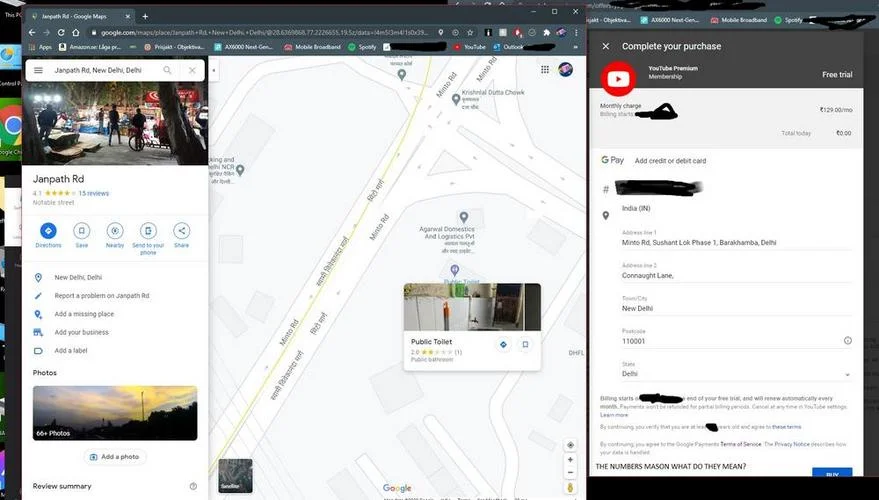
Task: Open the Google Maps hamburger menu
Action: pos(38,70)
